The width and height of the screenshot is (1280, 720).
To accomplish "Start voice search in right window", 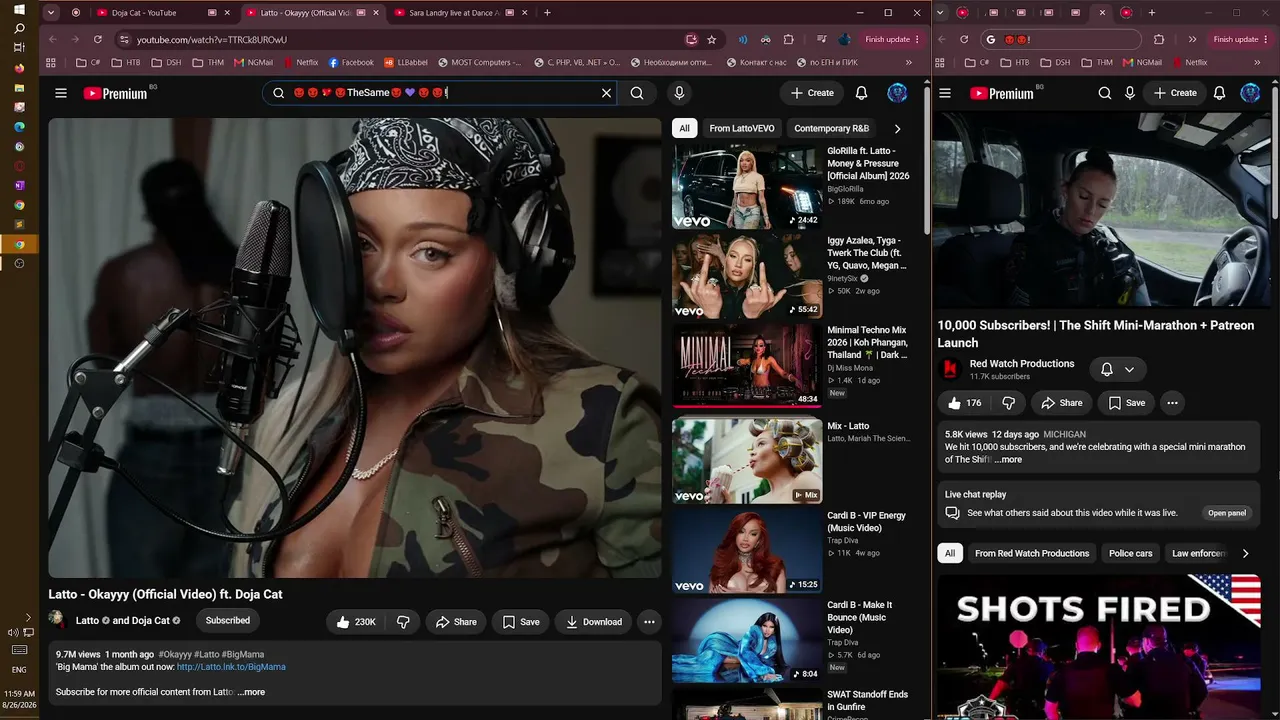I will (1130, 93).
